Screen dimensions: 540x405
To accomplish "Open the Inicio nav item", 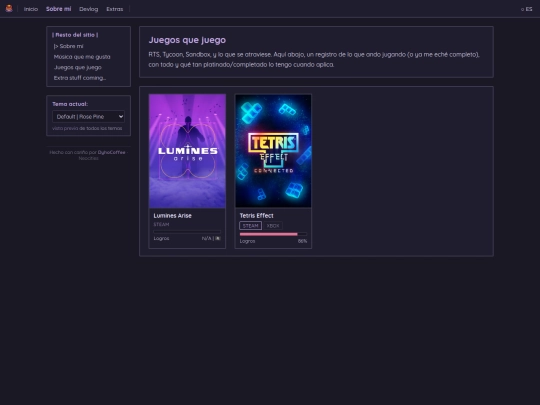I will (31, 9).
